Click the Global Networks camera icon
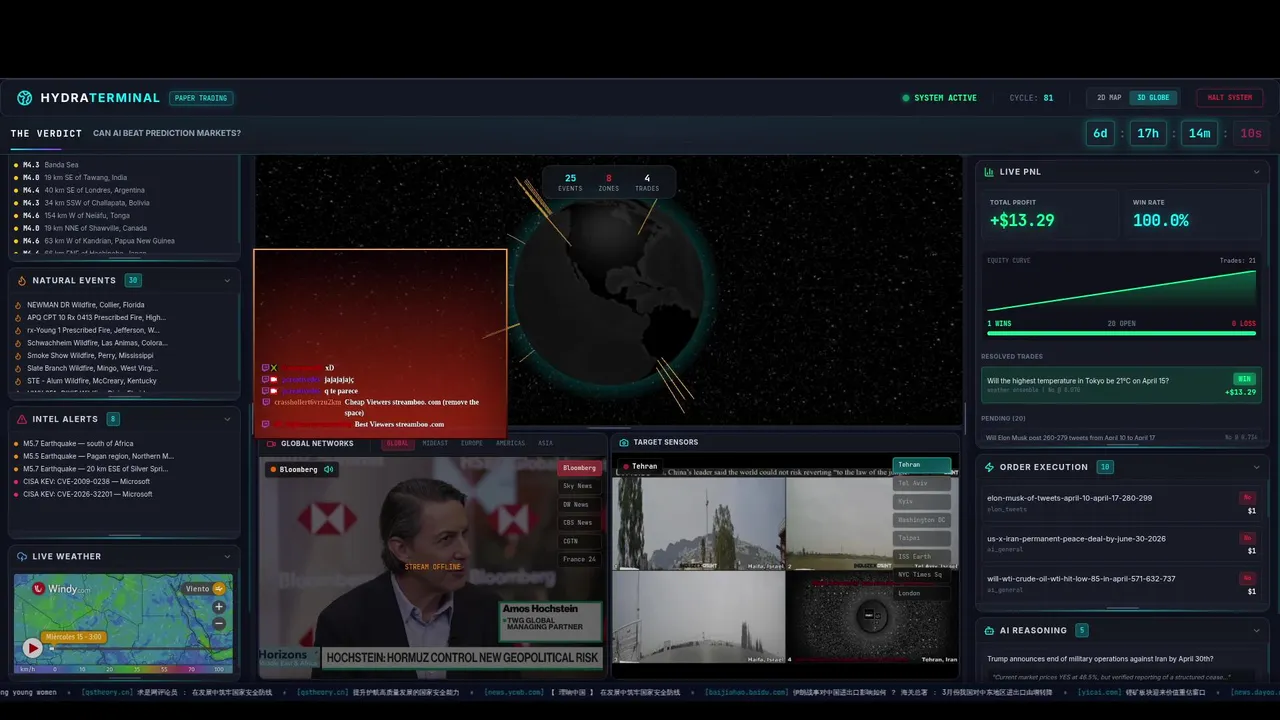 (x=271, y=443)
